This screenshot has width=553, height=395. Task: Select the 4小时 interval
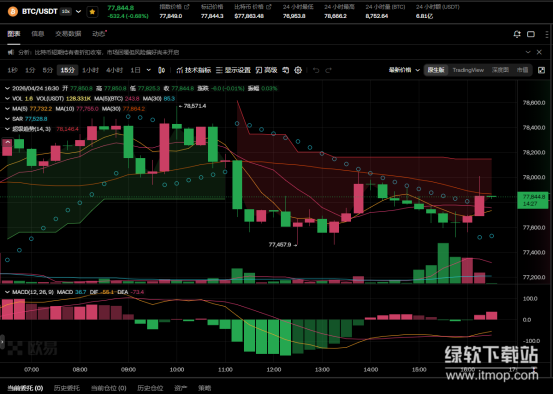point(114,70)
